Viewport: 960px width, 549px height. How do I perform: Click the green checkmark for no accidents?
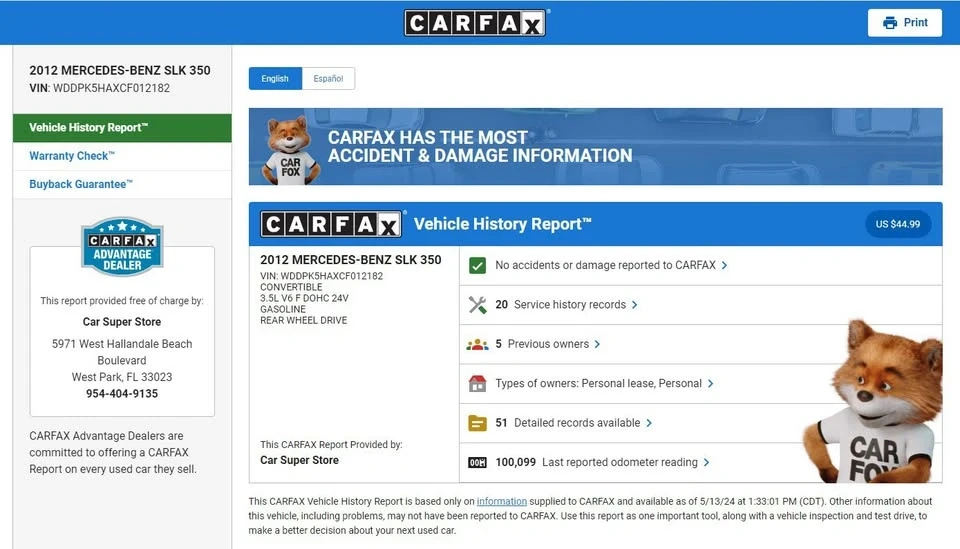coord(477,266)
